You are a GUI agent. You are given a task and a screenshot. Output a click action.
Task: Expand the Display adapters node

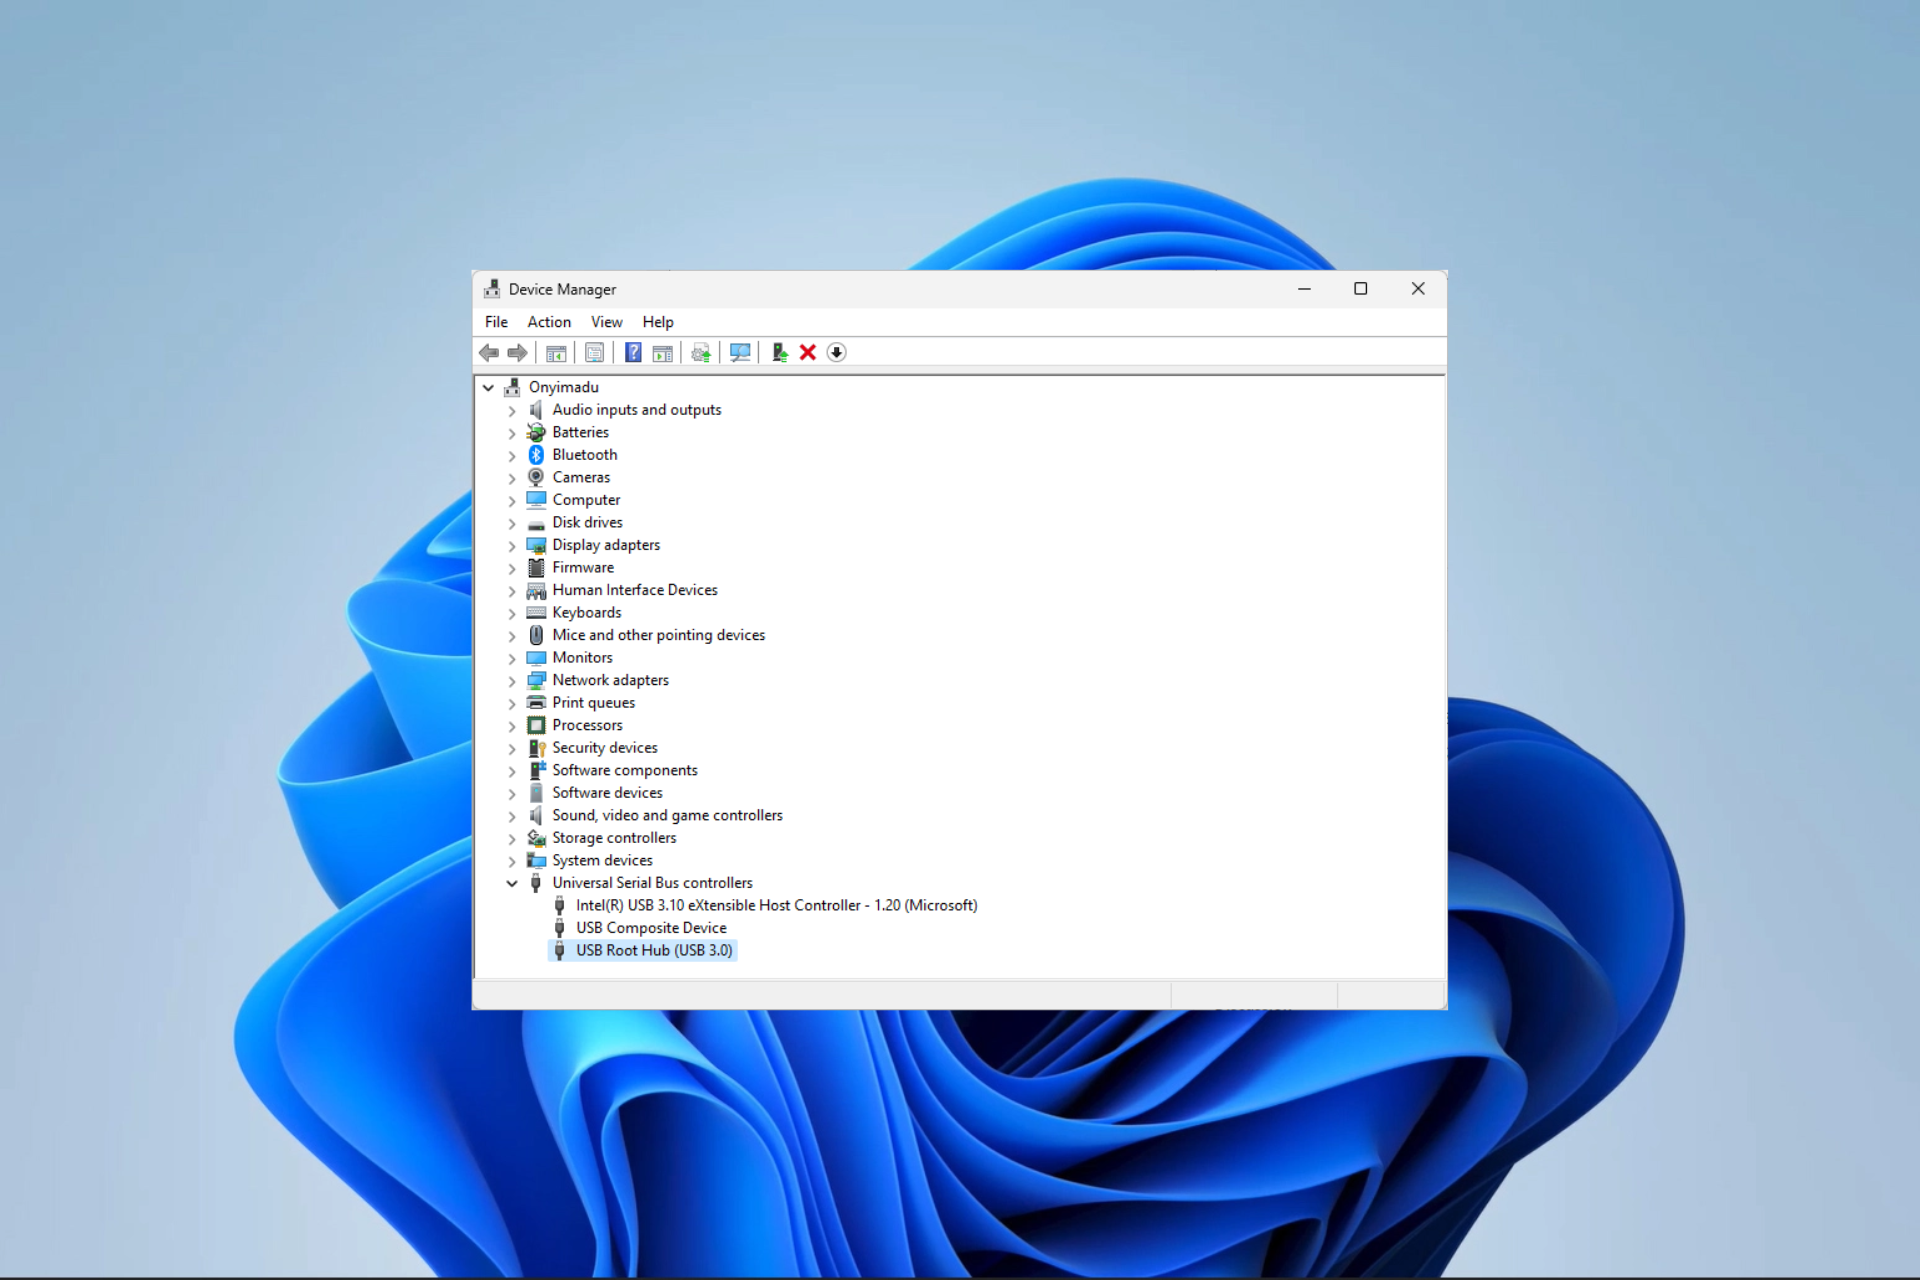(512, 545)
